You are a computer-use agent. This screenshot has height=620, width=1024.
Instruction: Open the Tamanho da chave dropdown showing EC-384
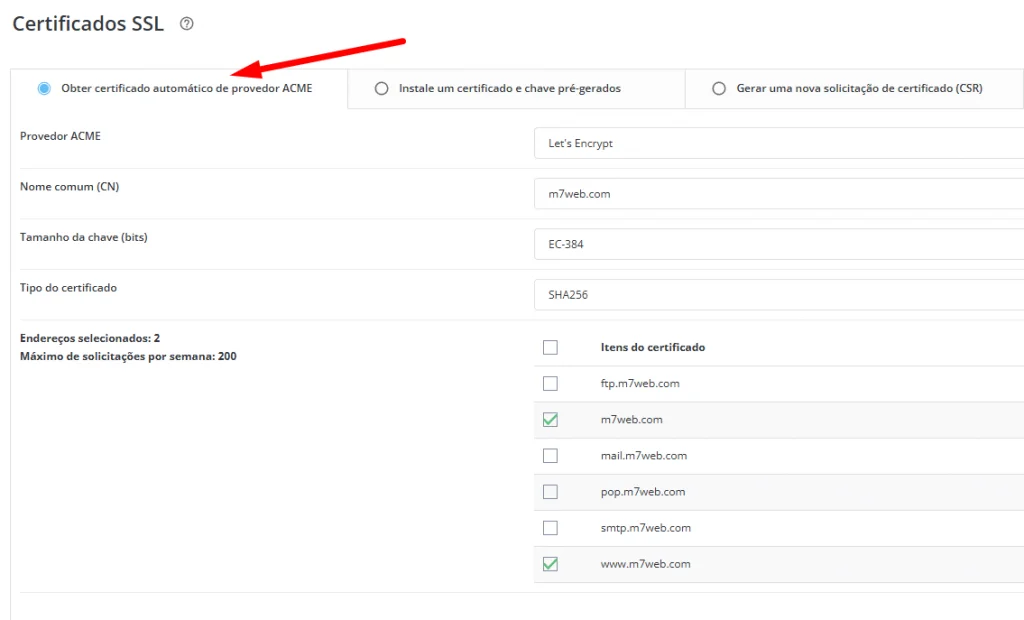coord(778,244)
